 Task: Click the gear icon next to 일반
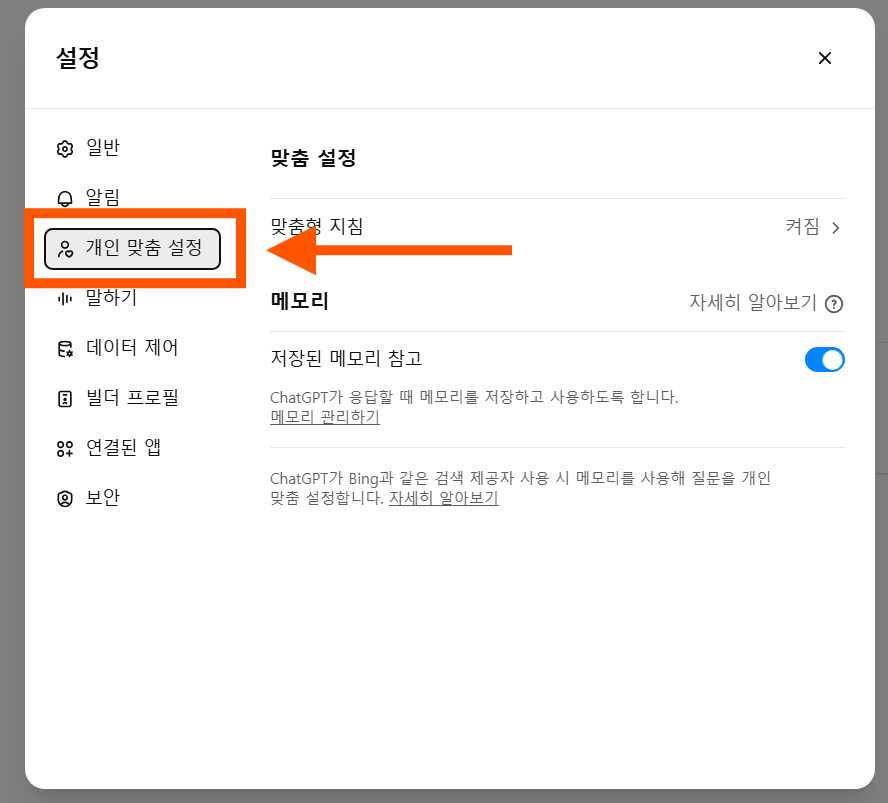pyautogui.click(x=65, y=148)
